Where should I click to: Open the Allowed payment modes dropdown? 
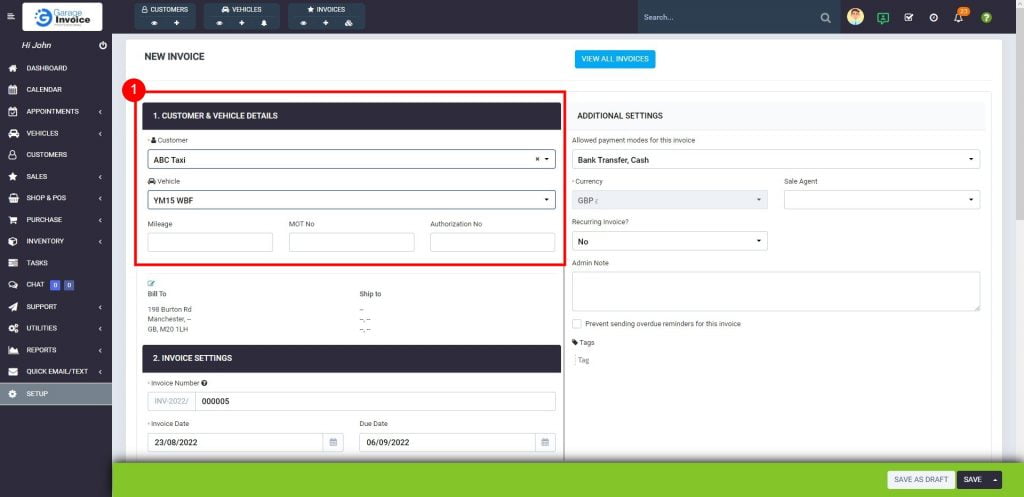pyautogui.click(x=776, y=159)
